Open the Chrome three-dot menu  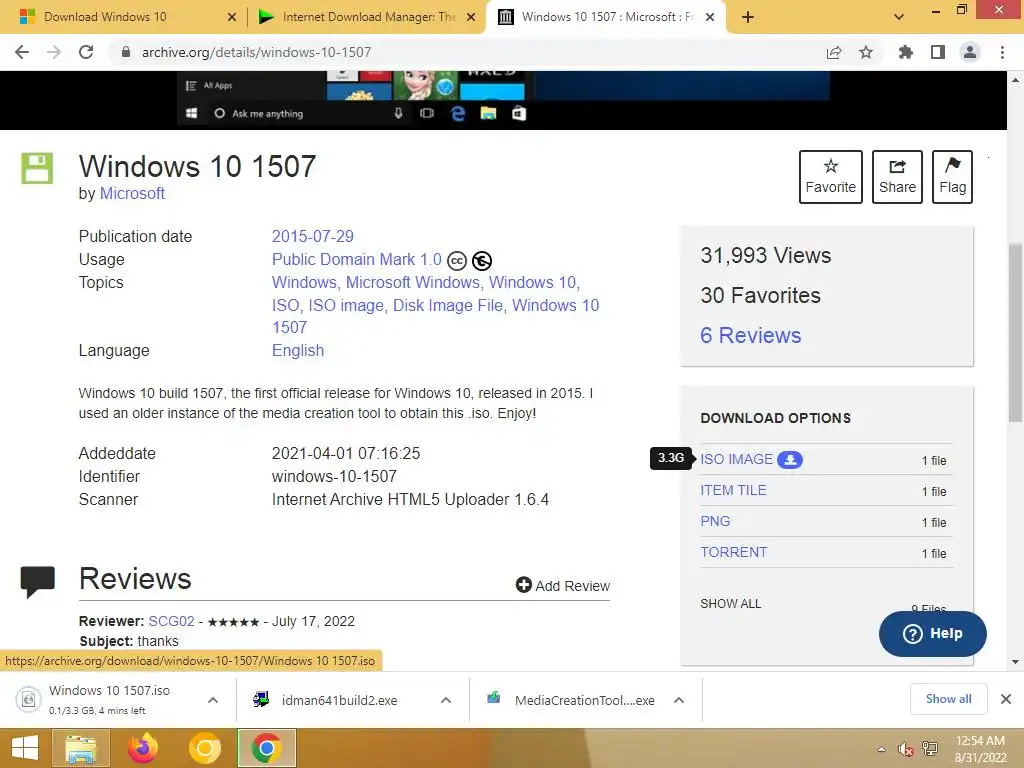[x=1002, y=52]
